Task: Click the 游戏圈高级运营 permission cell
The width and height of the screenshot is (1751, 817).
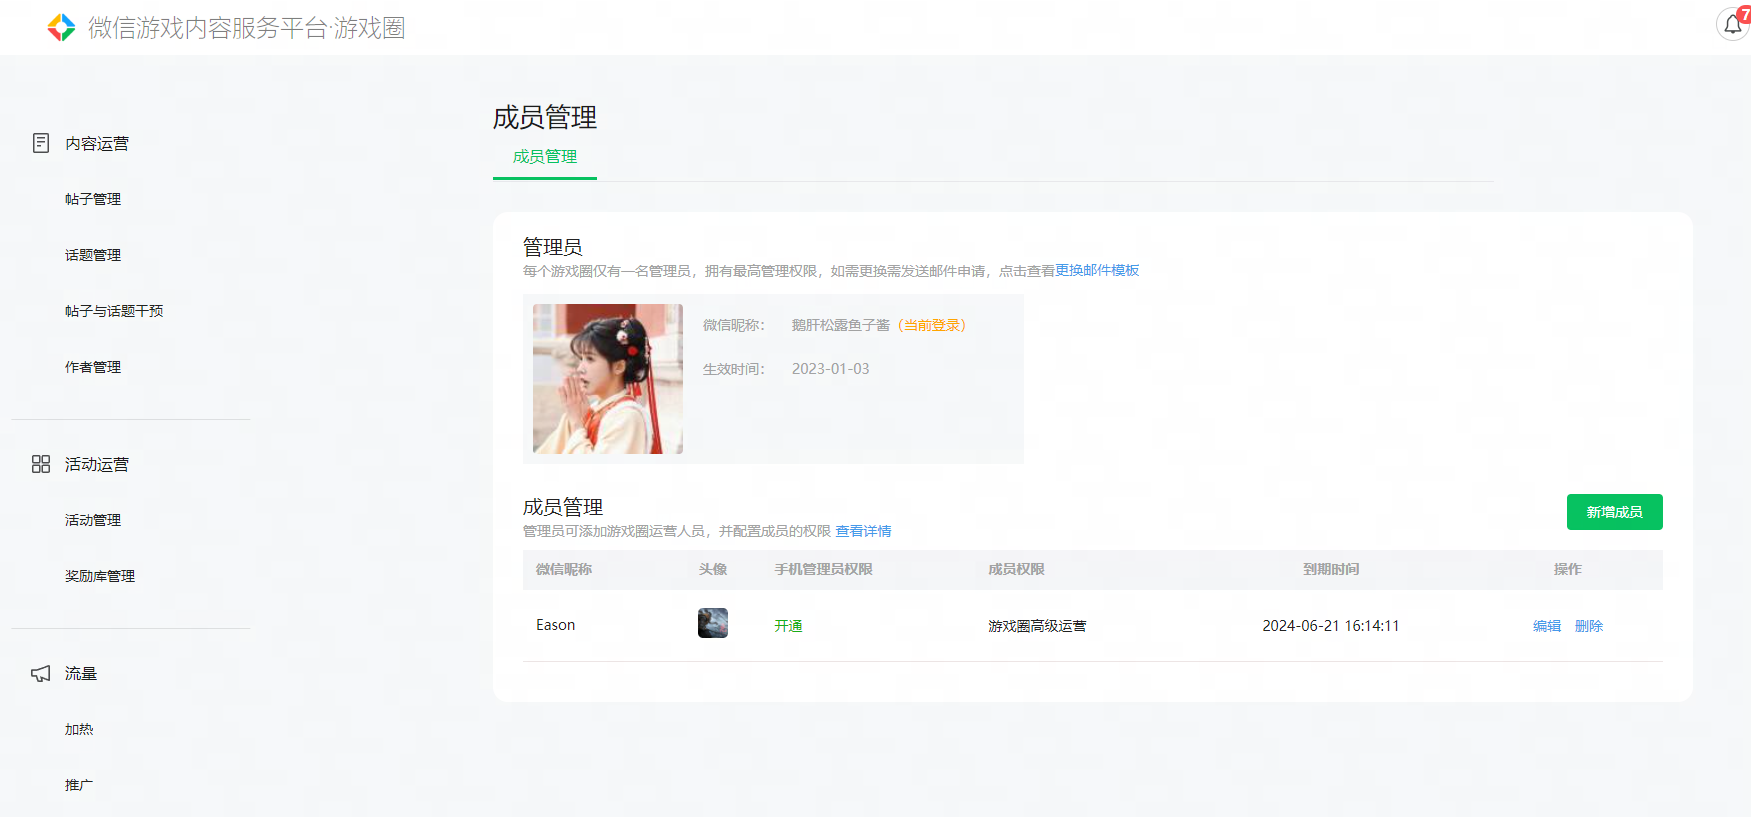Action: (1037, 626)
